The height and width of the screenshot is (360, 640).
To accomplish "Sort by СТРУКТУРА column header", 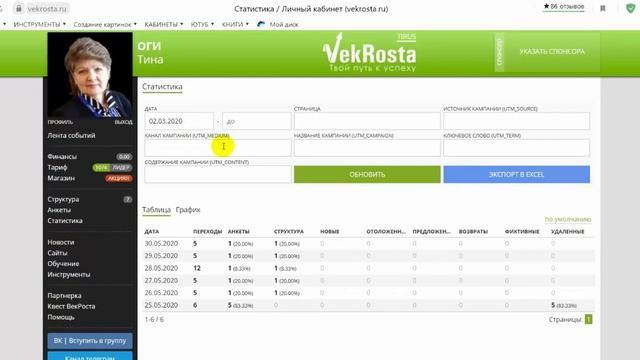I will click(x=289, y=231).
